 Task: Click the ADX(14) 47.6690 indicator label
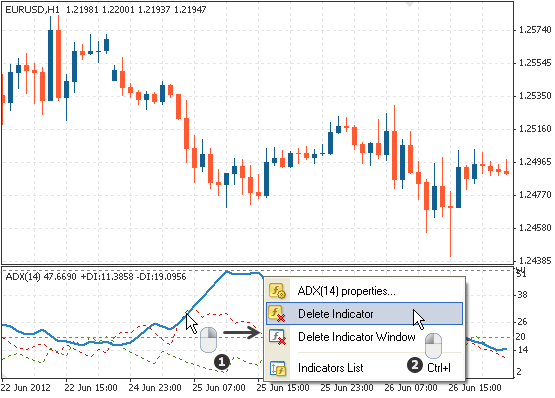point(41,277)
